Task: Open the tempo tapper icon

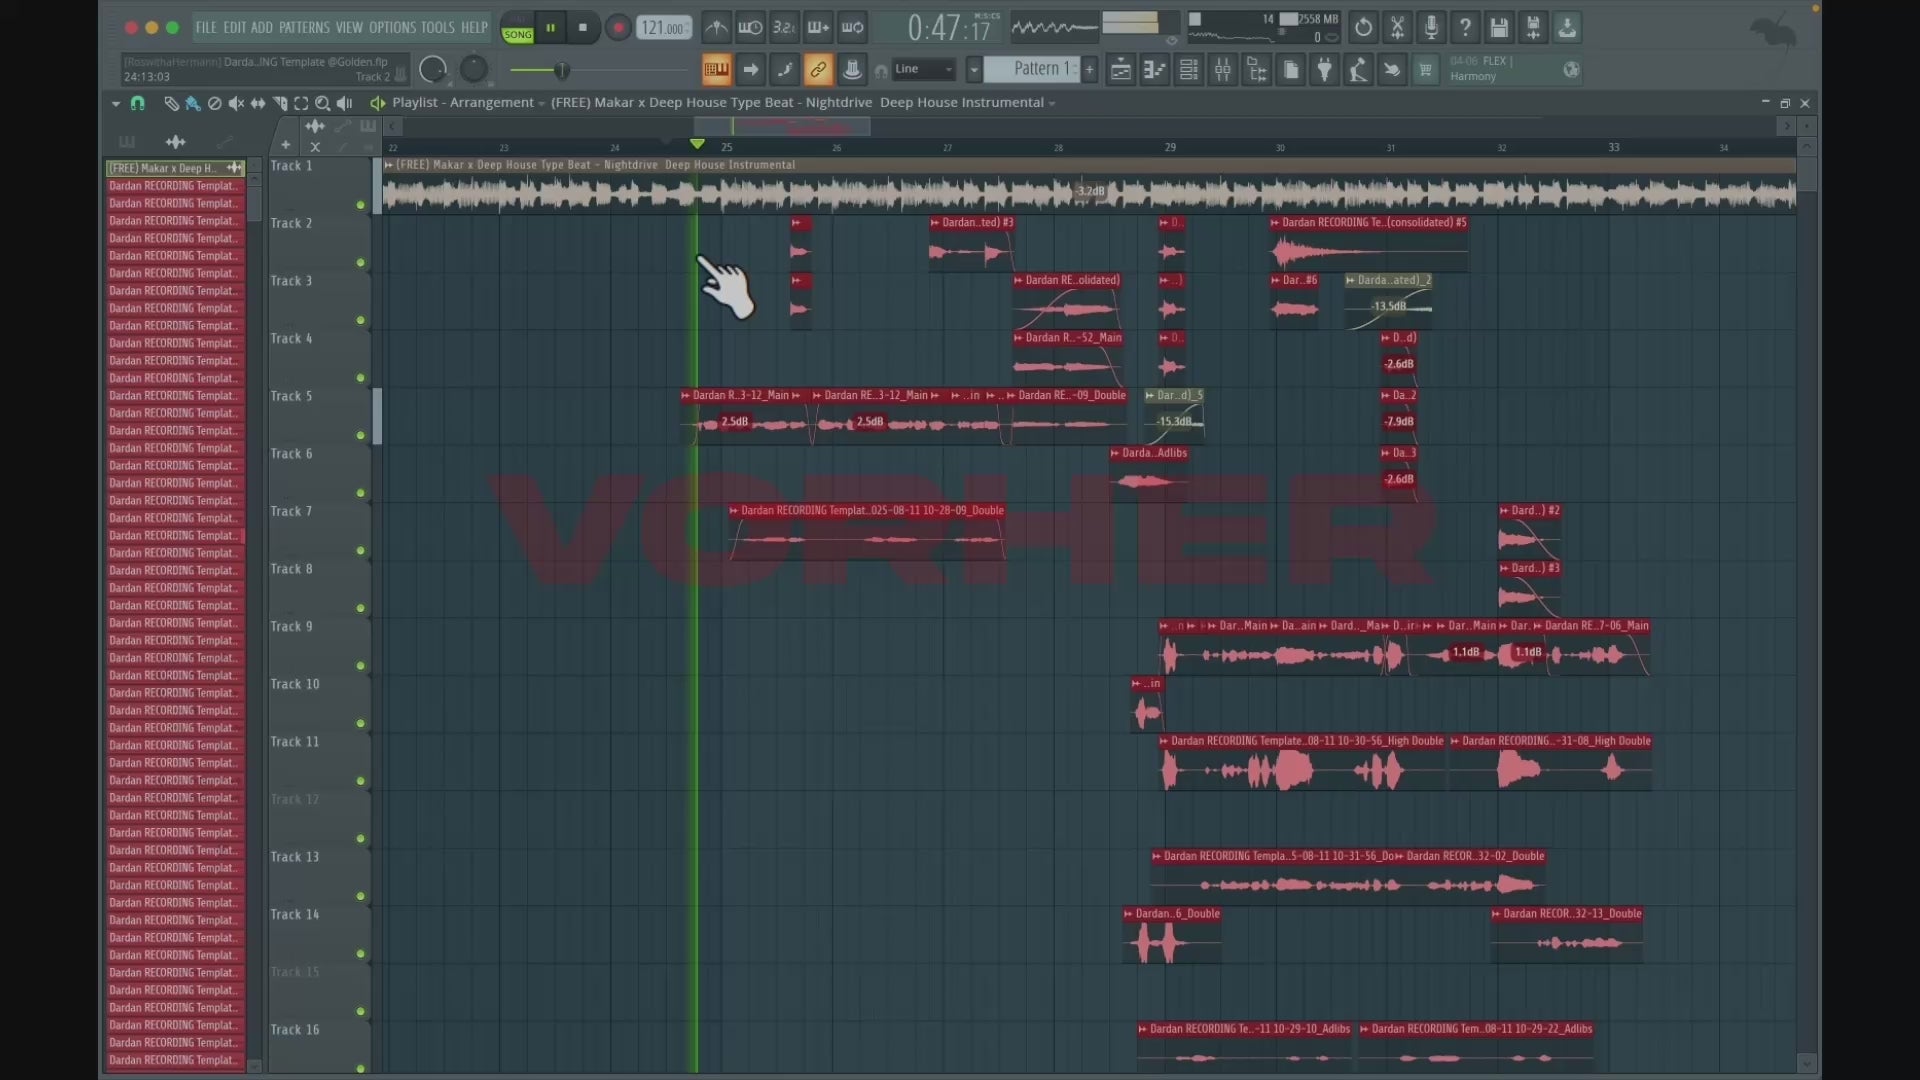Action: [1359, 70]
